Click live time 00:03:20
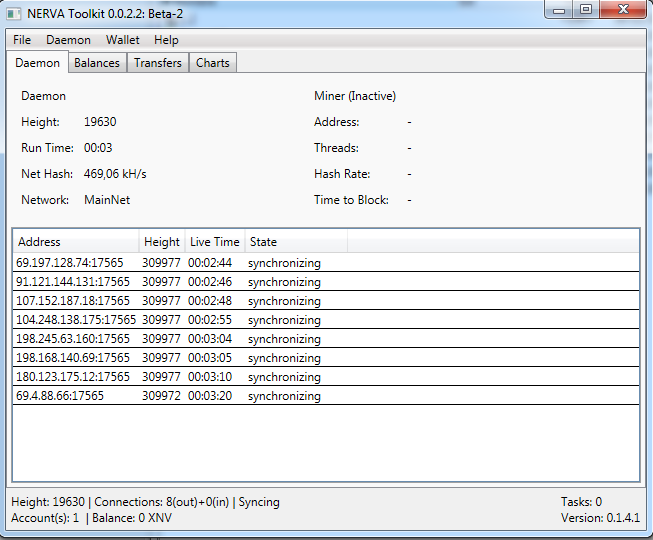 (210, 396)
